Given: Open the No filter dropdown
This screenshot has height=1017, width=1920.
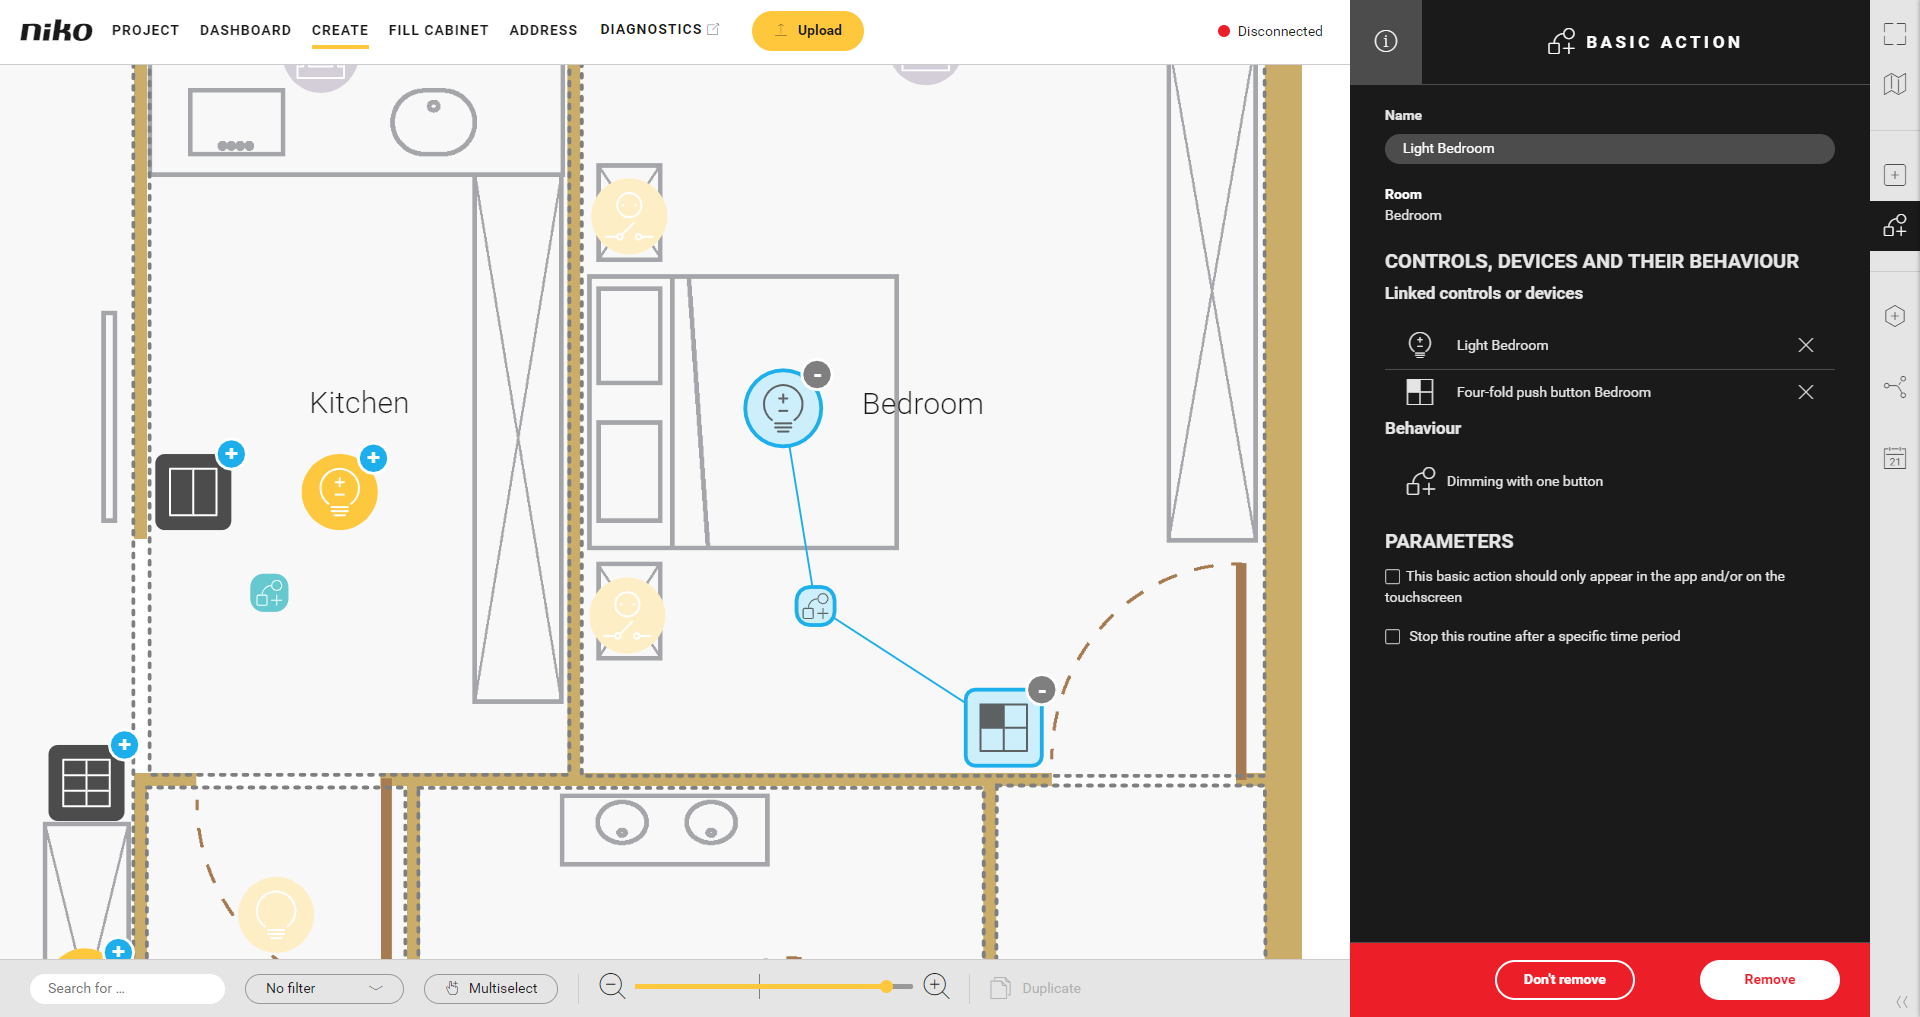Looking at the screenshot, I should pos(324,988).
